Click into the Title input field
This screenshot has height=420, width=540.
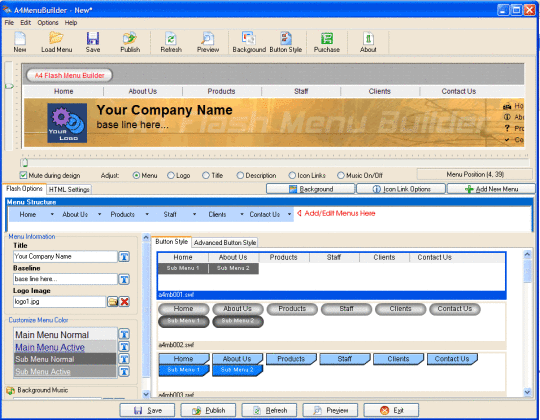[x=65, y=256]
